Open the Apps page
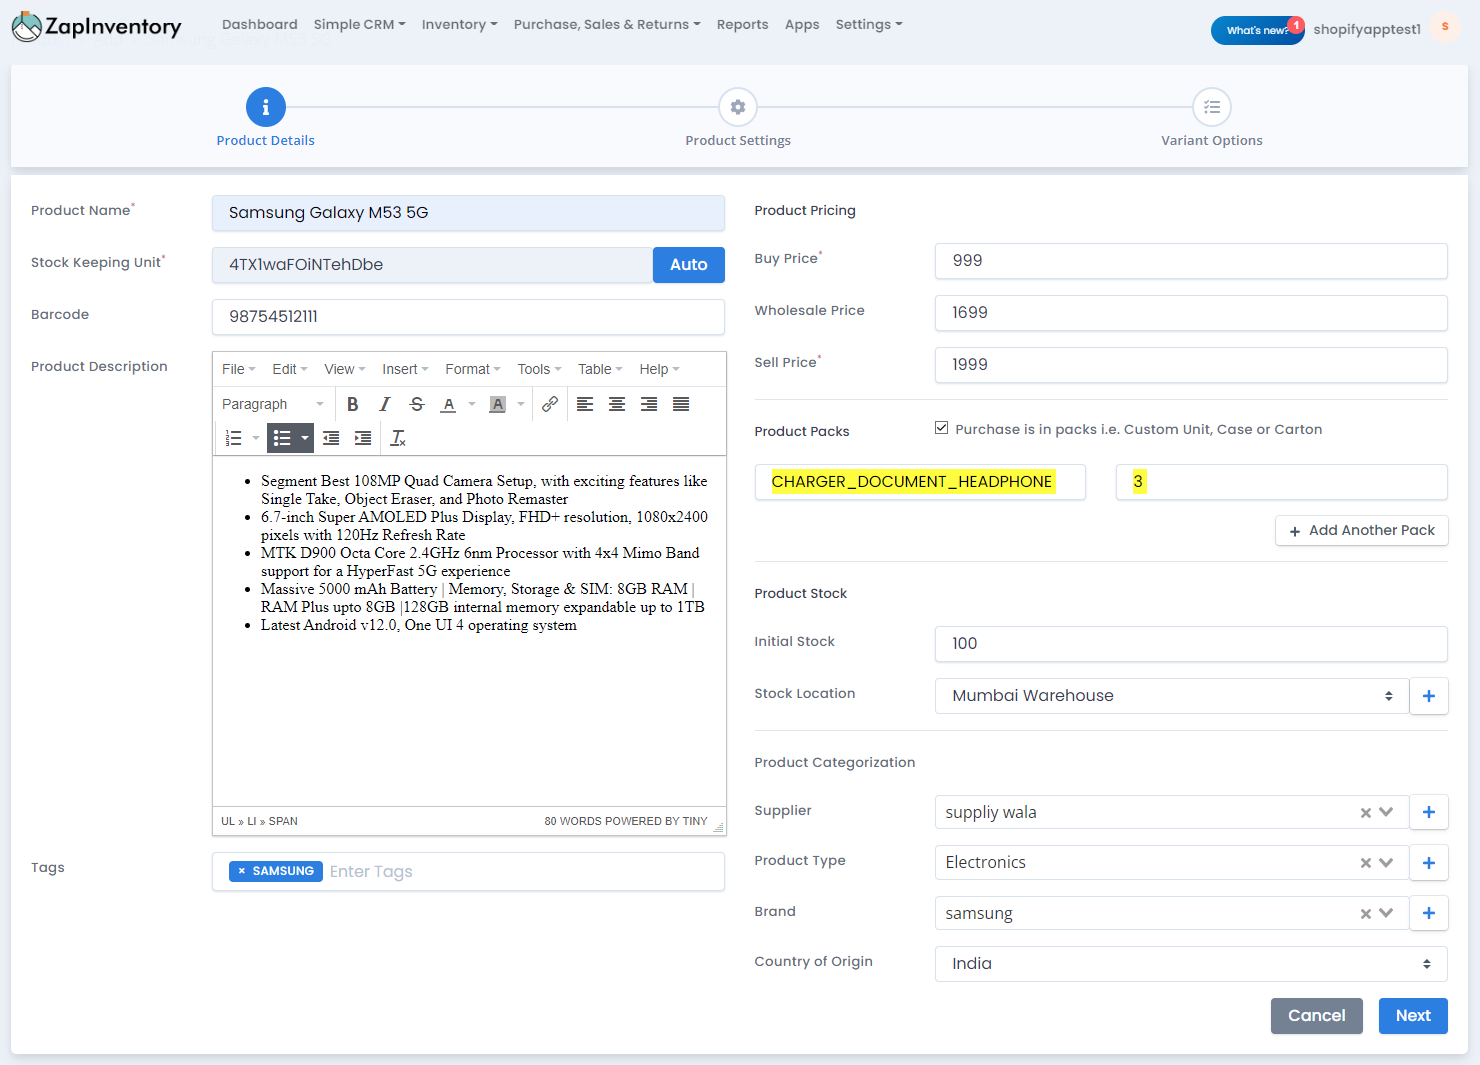This screenshot has width=1480, height=1065. pos(802,24)
